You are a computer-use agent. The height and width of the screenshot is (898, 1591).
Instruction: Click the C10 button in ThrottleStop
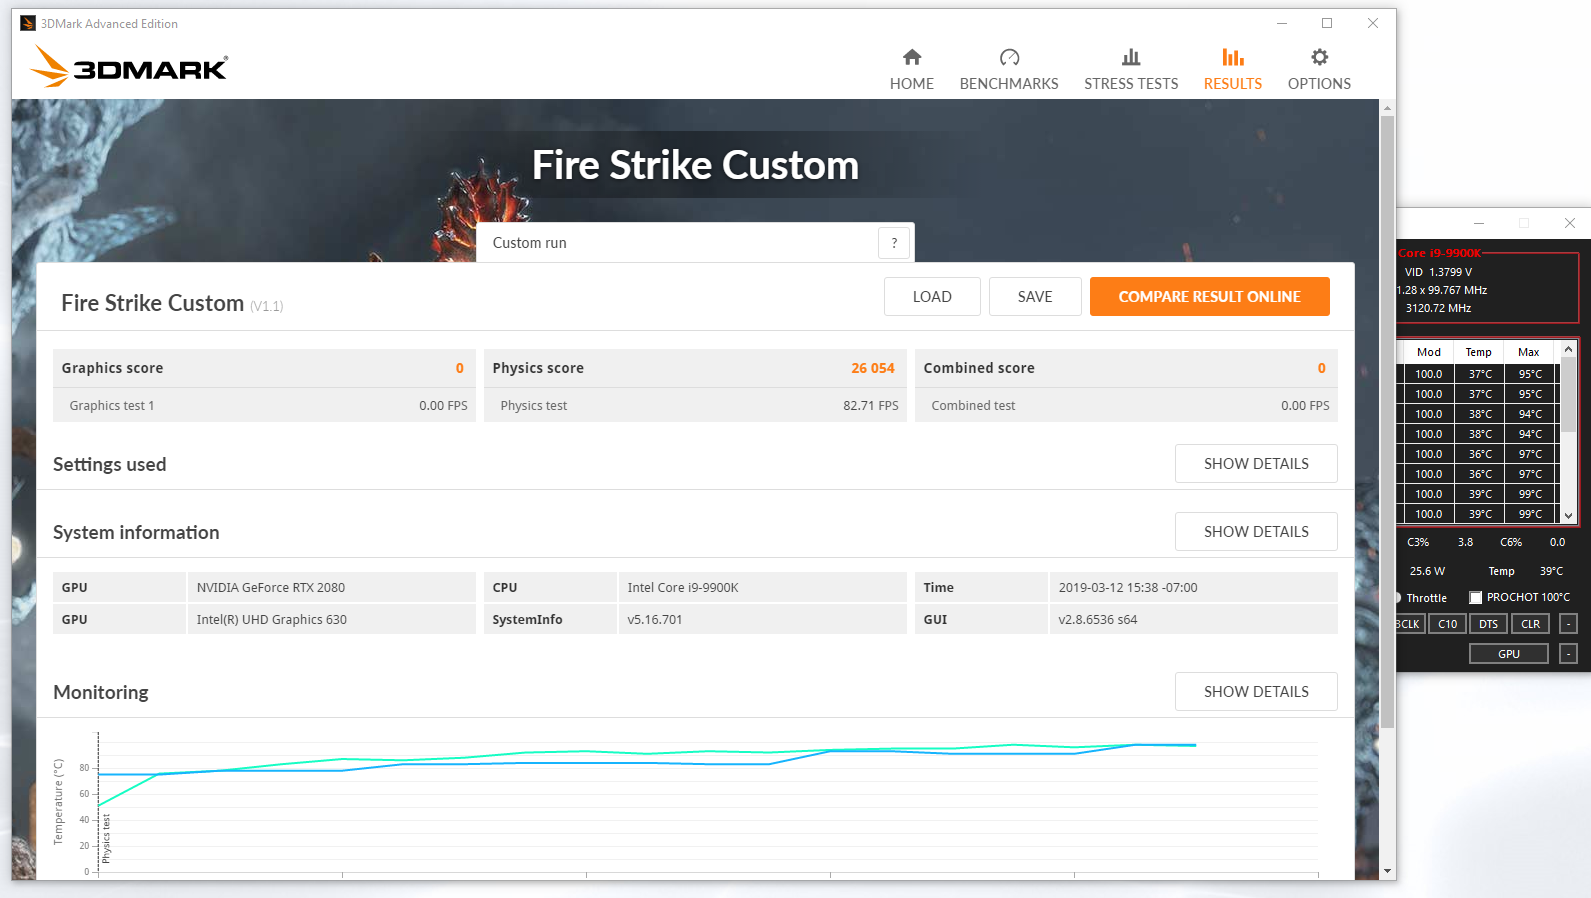(1448, 624)
